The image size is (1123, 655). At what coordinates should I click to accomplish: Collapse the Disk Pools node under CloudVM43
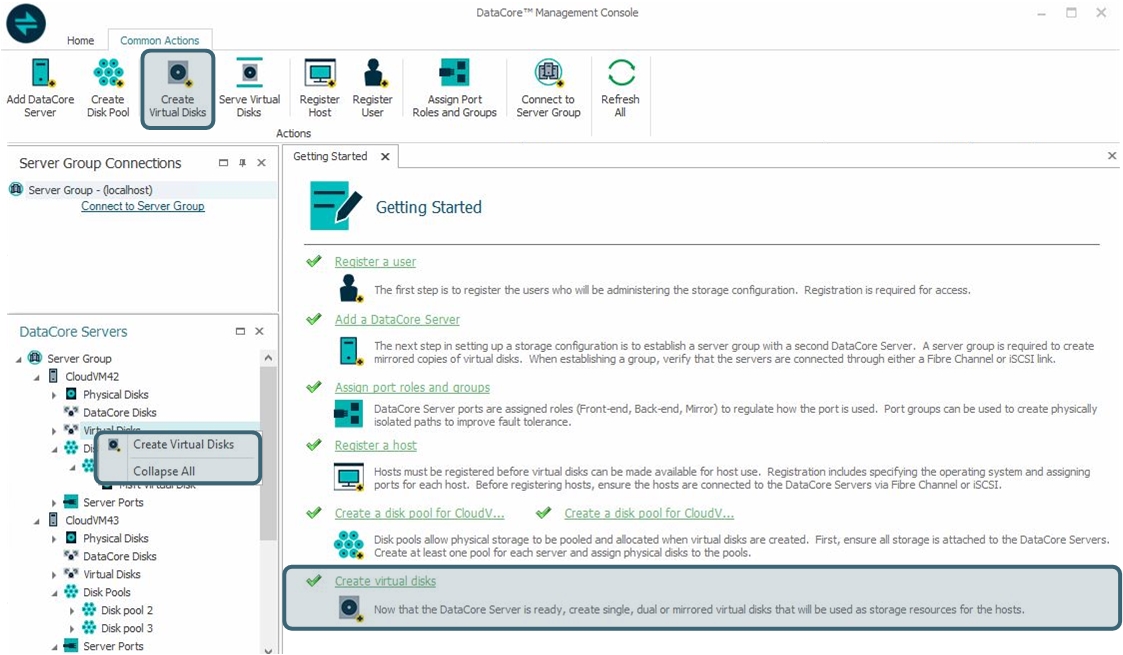tap(55, 593)
